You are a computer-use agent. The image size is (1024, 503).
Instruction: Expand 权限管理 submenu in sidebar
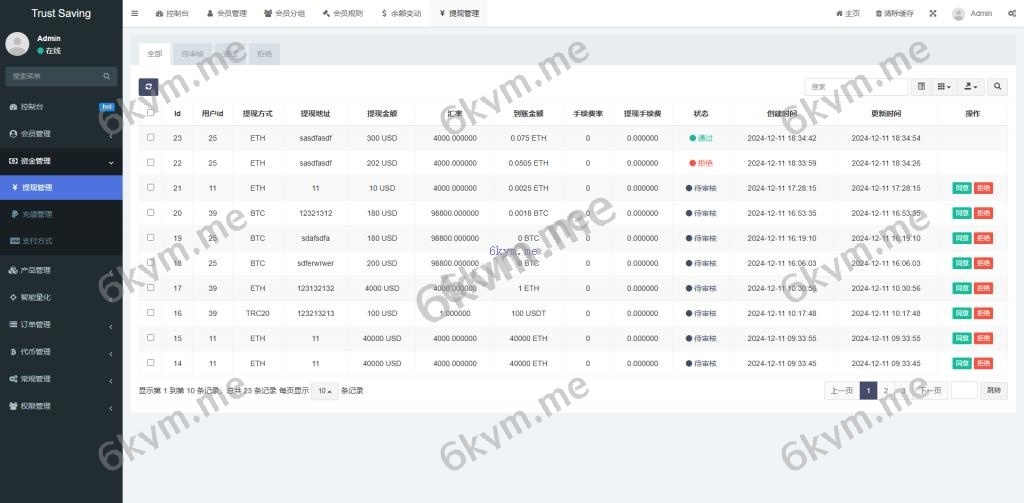[x=61, y=406]
